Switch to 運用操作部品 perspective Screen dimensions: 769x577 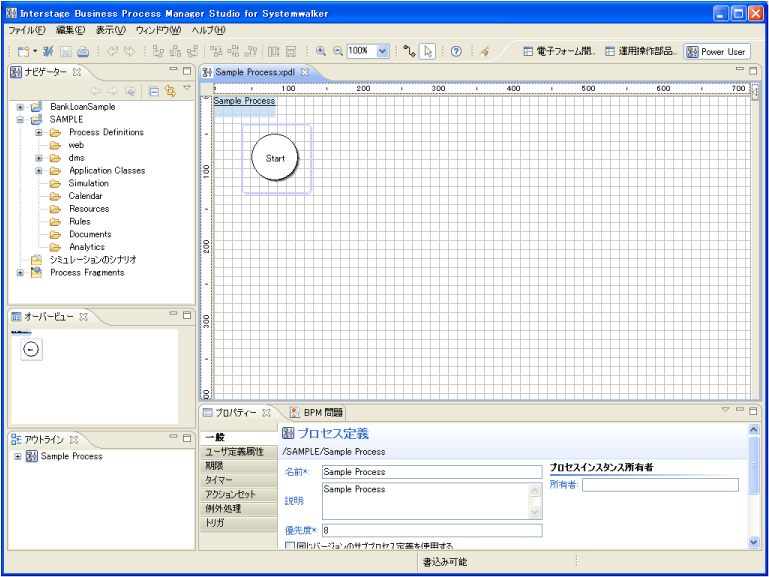click(x=641, y=51)
